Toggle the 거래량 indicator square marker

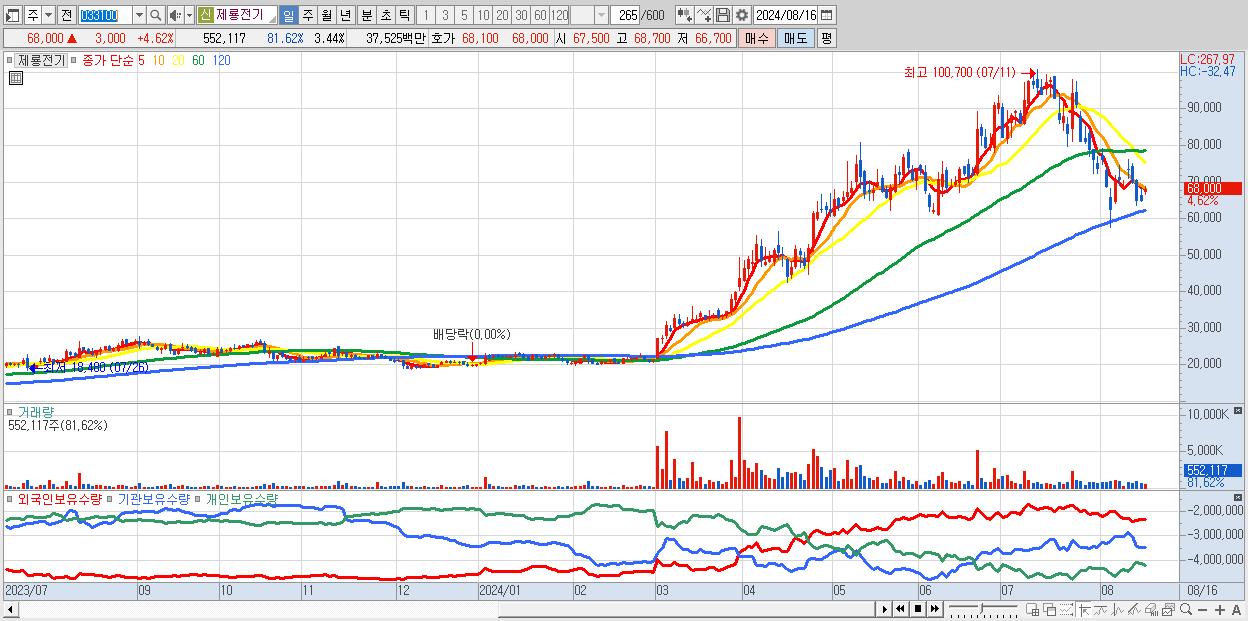10,411
